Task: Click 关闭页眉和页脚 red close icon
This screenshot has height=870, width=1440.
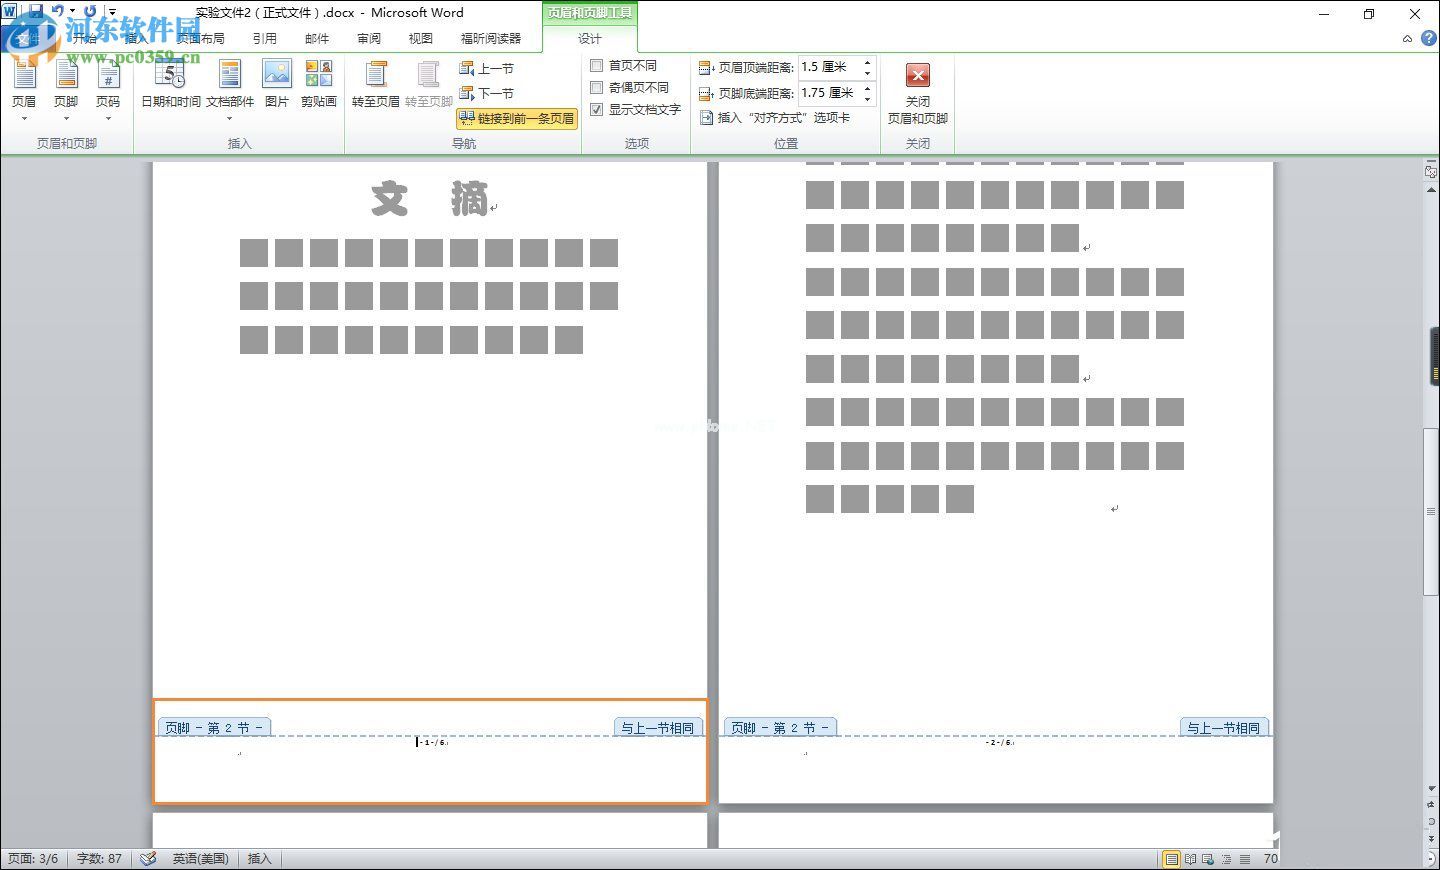Action: (x=918, y=75)
